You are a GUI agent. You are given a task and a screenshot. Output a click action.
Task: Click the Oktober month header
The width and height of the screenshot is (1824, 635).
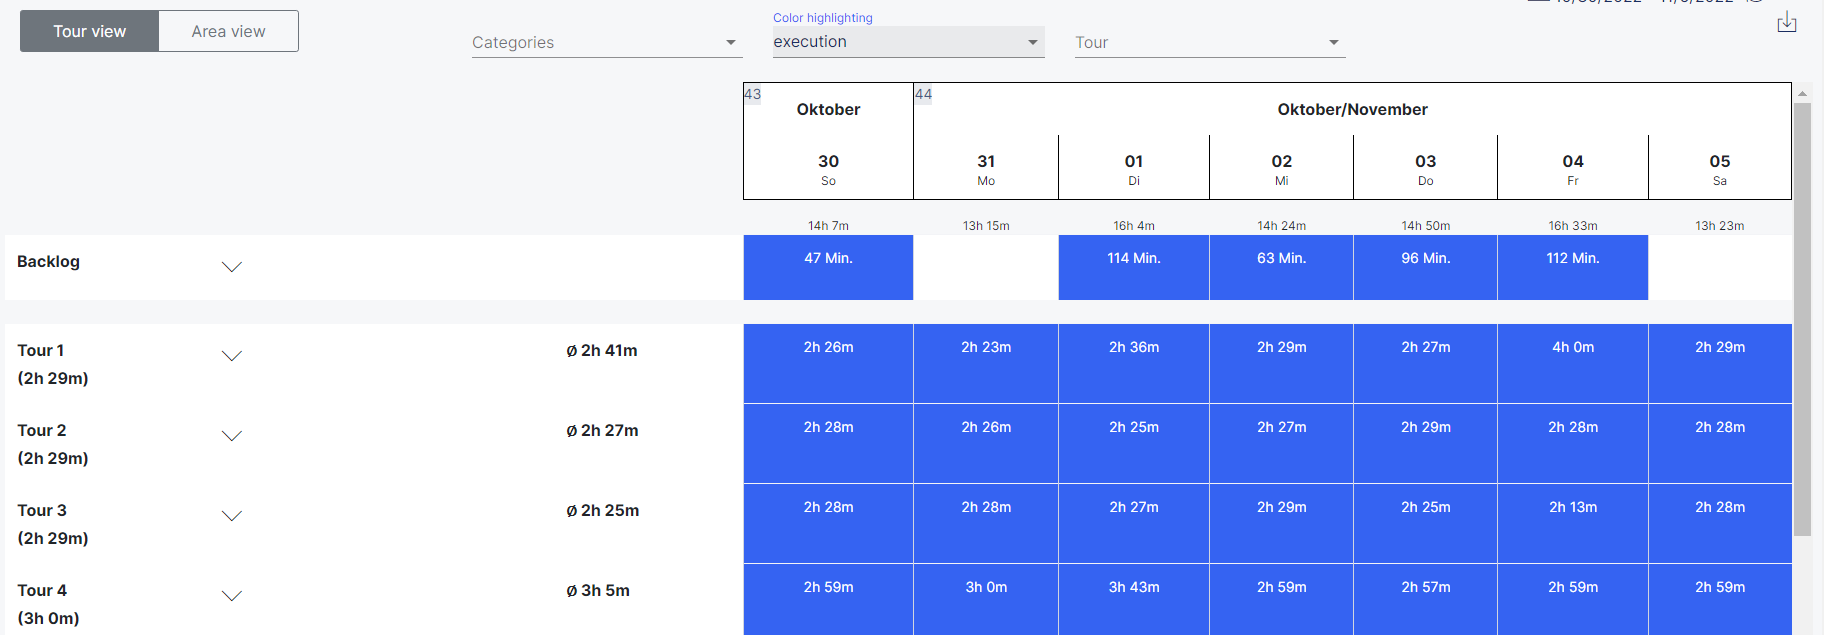pyautogui.click(x=828, y=109)
